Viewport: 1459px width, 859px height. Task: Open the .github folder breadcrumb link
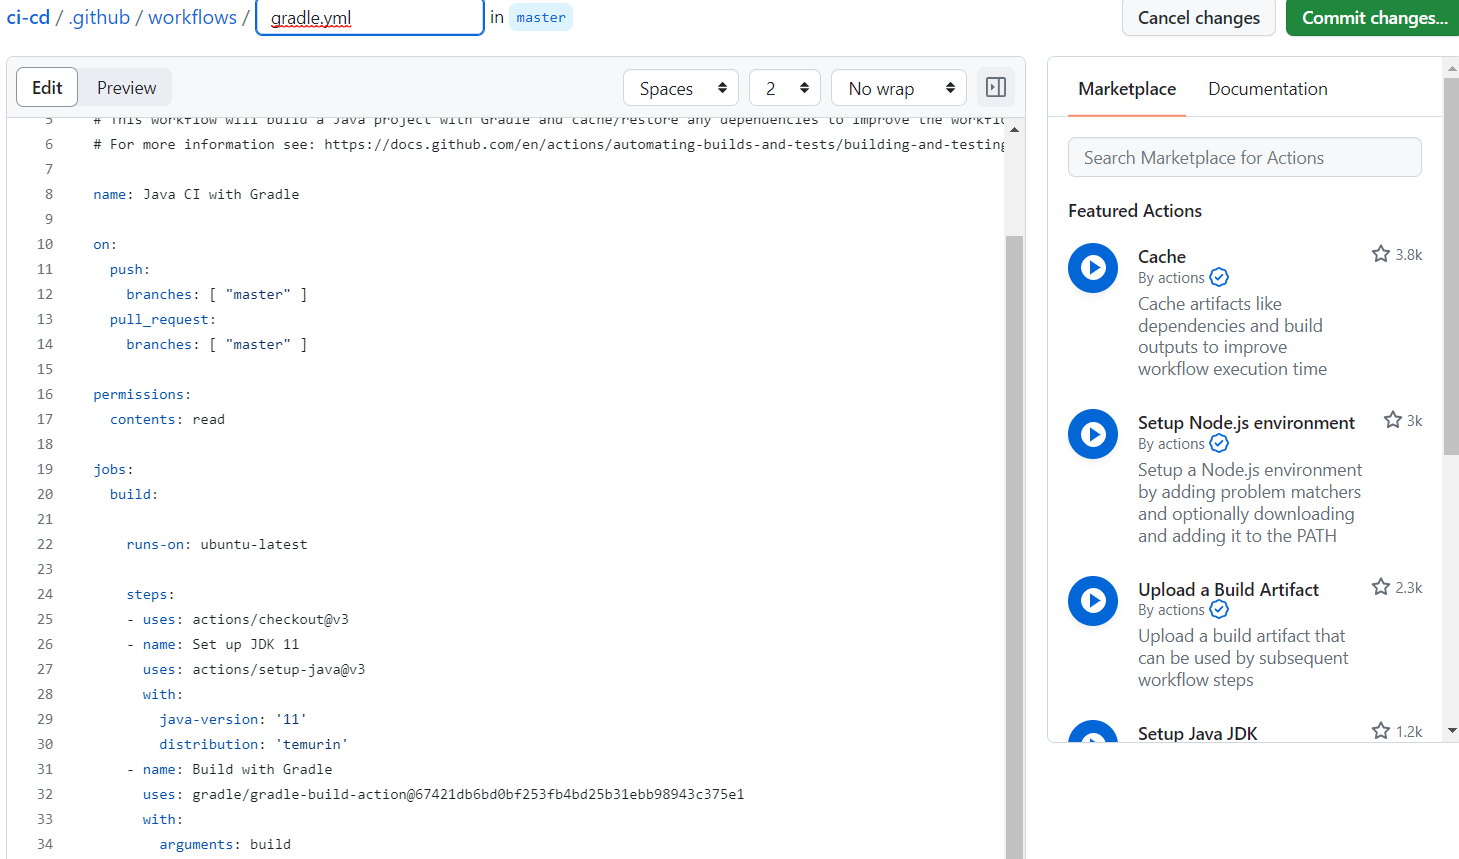(x=99, y=17)
